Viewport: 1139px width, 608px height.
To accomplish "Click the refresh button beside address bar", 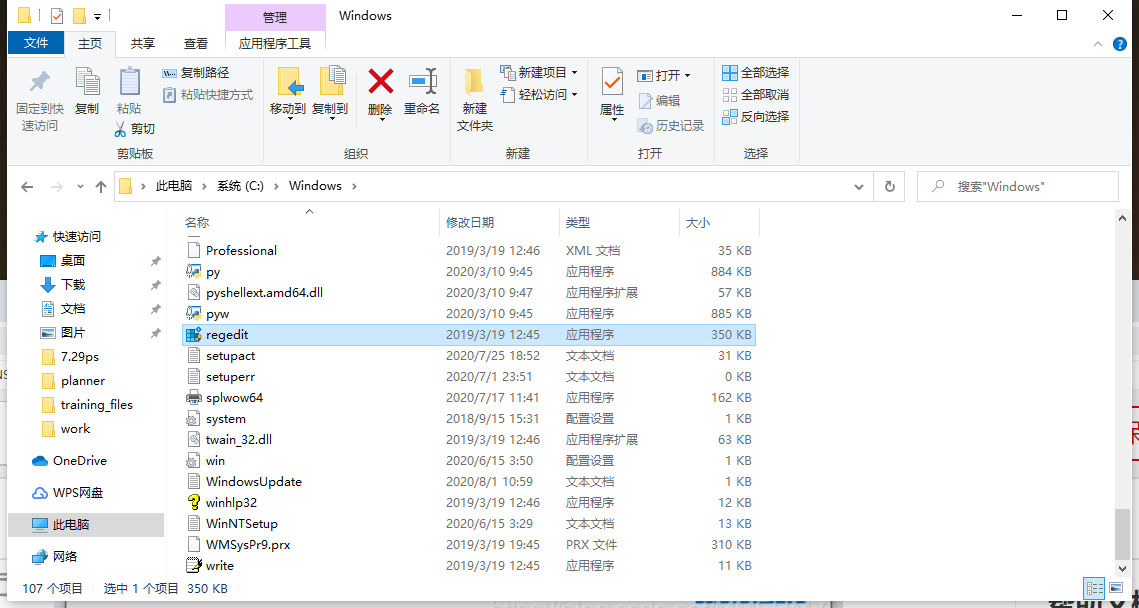I will (x=890, y=186).
